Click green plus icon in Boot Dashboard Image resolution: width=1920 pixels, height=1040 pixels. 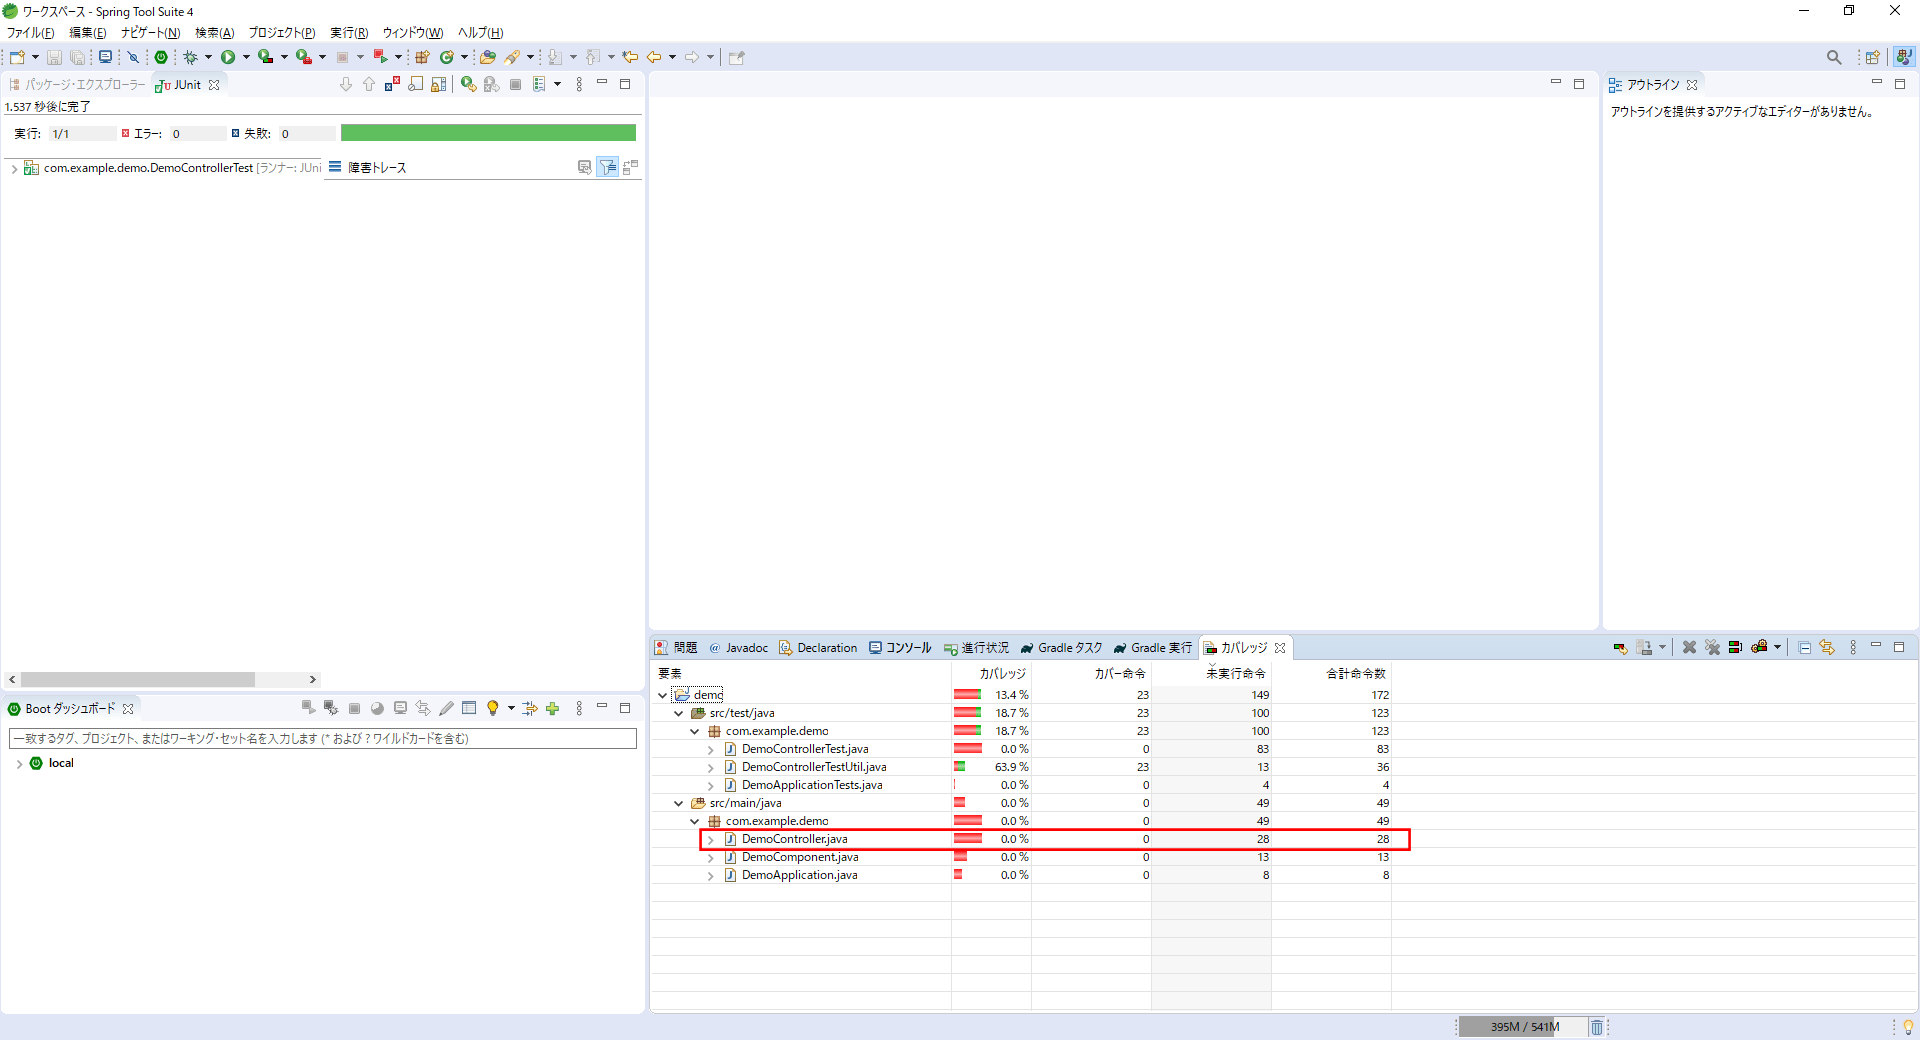coord(552,709)
